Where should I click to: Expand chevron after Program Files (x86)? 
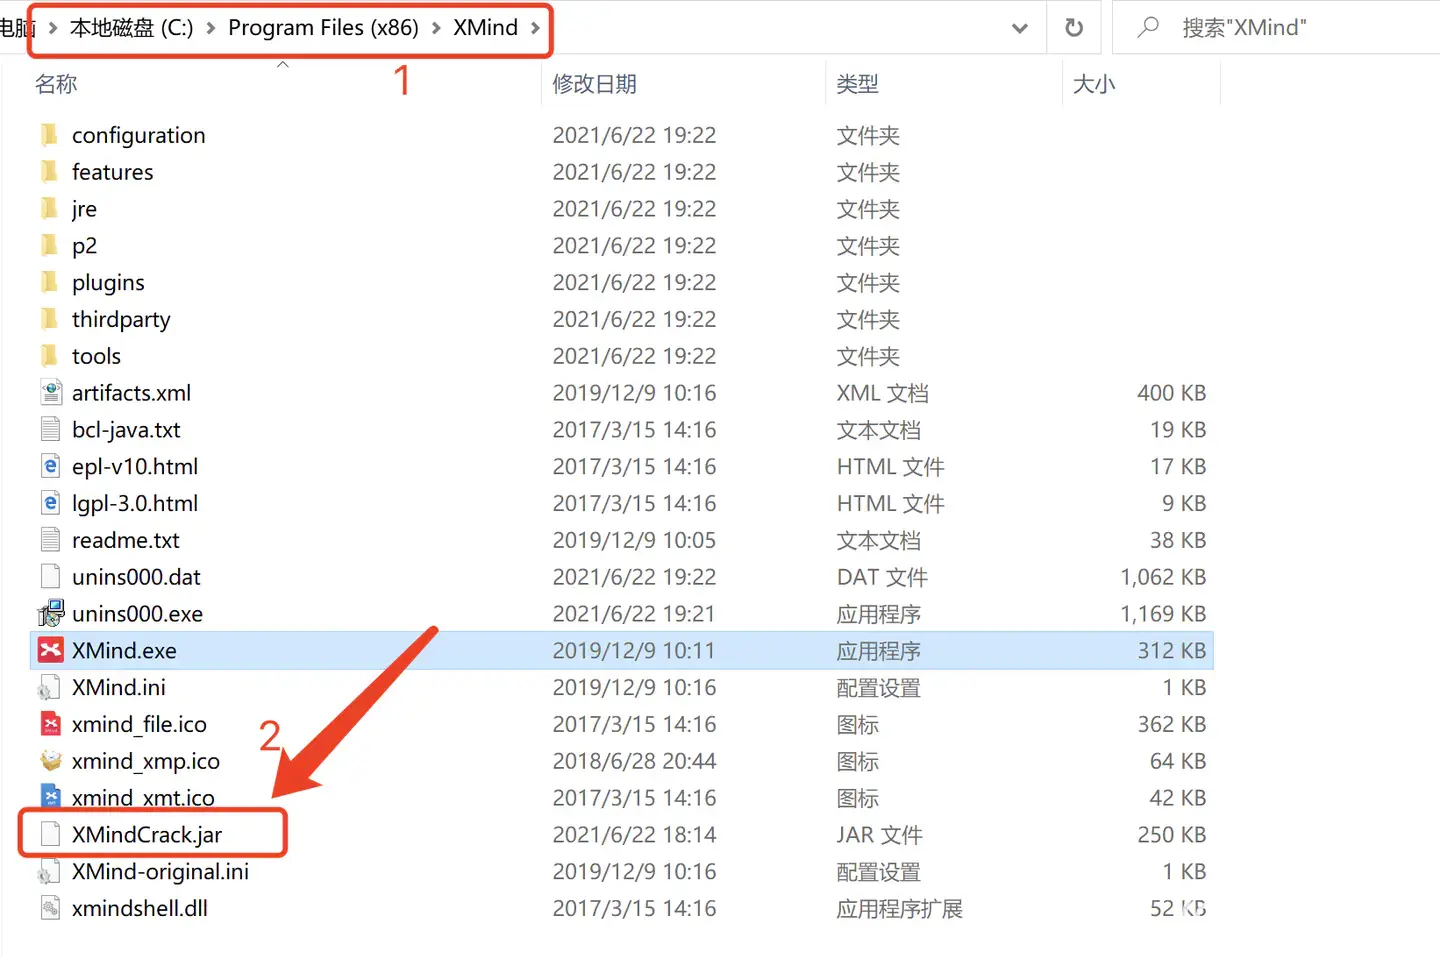(436, 28)
